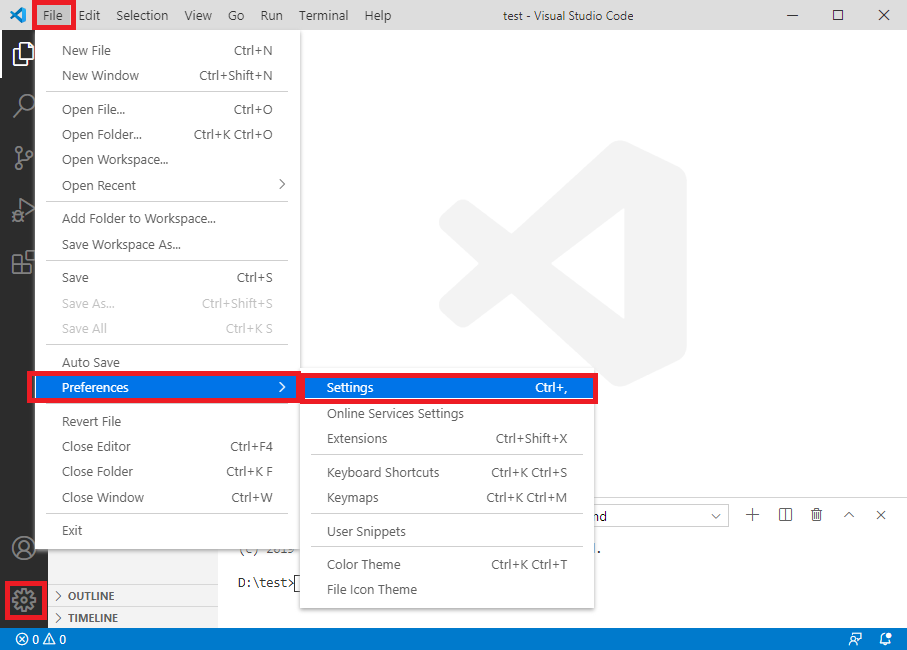The height and width of the screenshot is (650, 907).
Task: Choose Add Folder to Workspace...
Action: click(167, 219)
